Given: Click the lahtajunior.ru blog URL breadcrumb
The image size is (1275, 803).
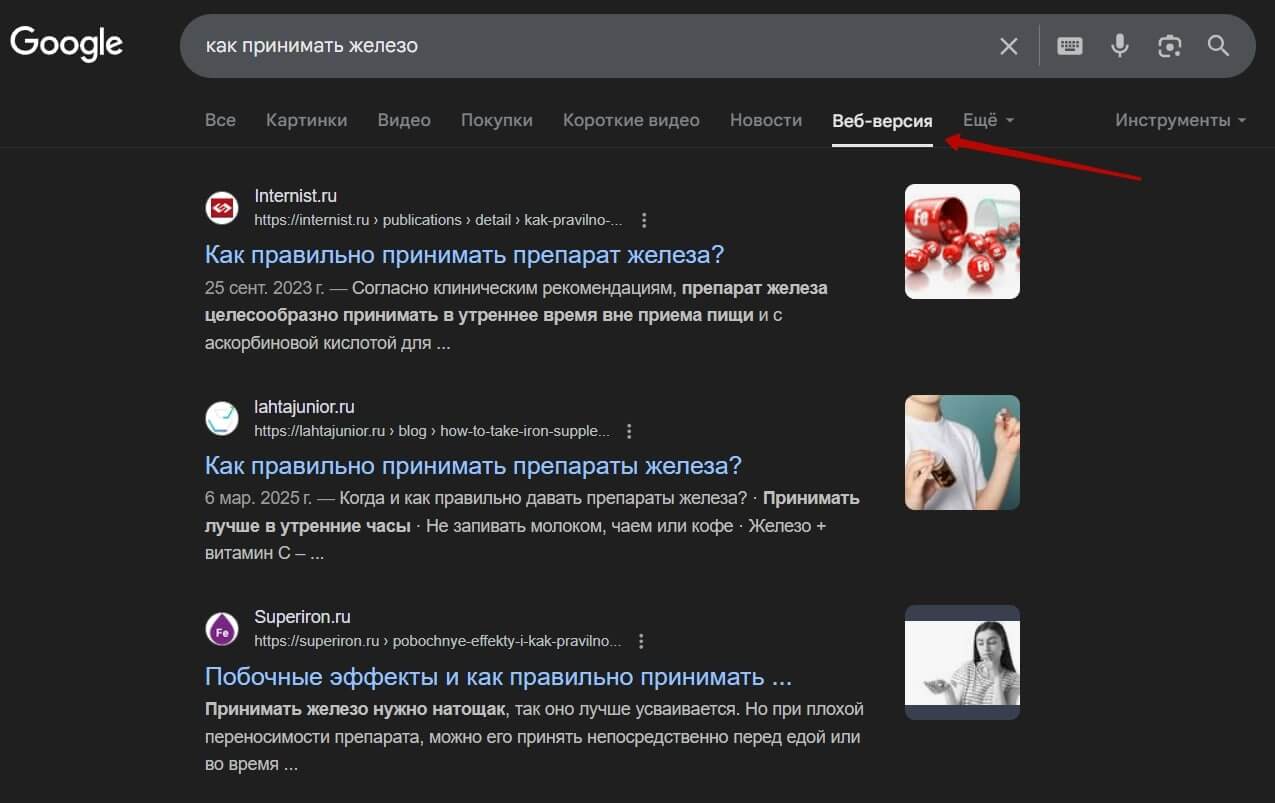Looking at the screenshot, I should click(x=432, y=431).
